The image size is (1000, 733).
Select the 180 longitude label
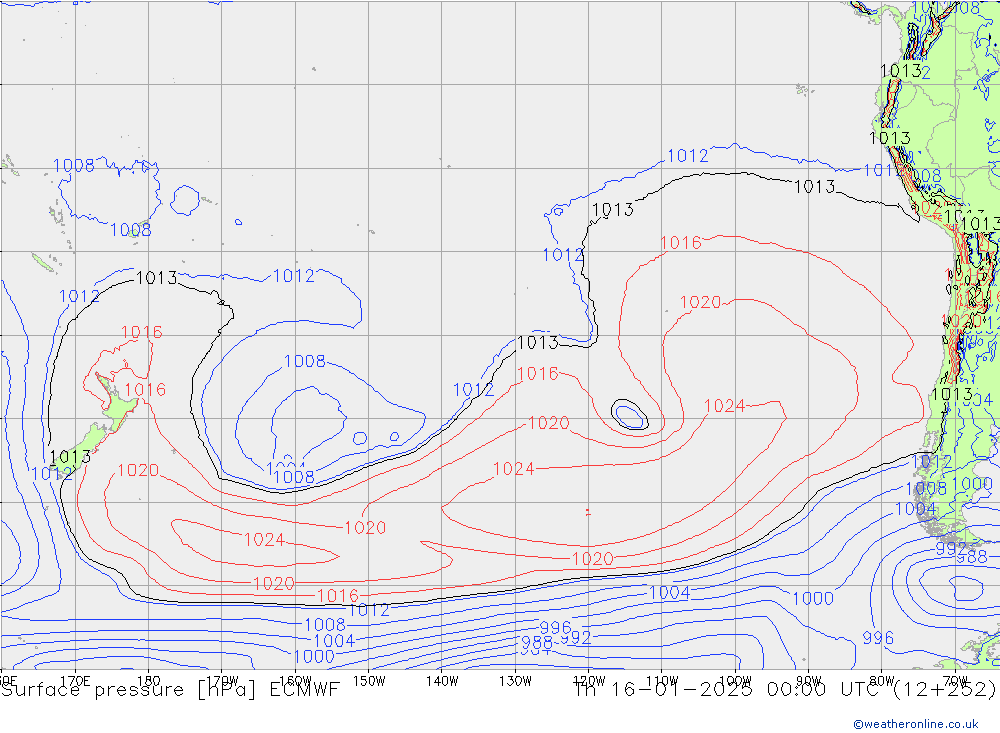click(x=149, y=681)
